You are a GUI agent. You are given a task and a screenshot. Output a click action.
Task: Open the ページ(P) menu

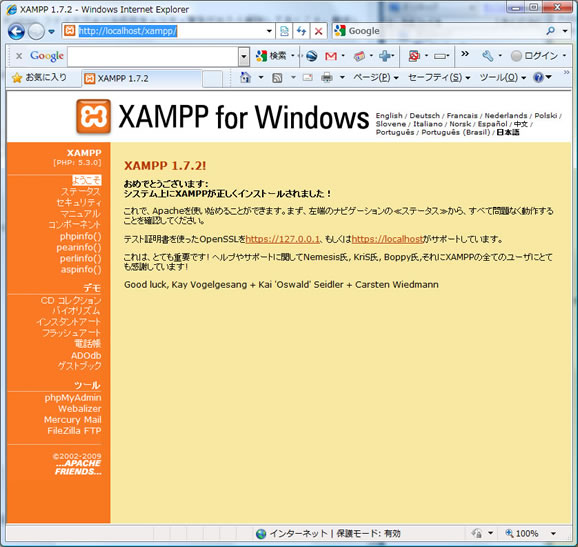coord(376,77)
